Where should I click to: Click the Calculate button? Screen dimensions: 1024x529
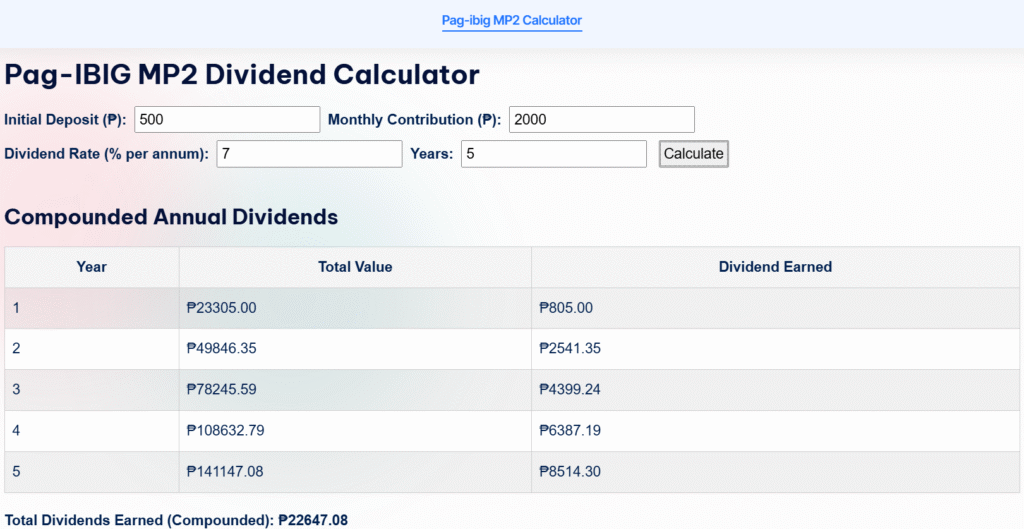point(694,154)
